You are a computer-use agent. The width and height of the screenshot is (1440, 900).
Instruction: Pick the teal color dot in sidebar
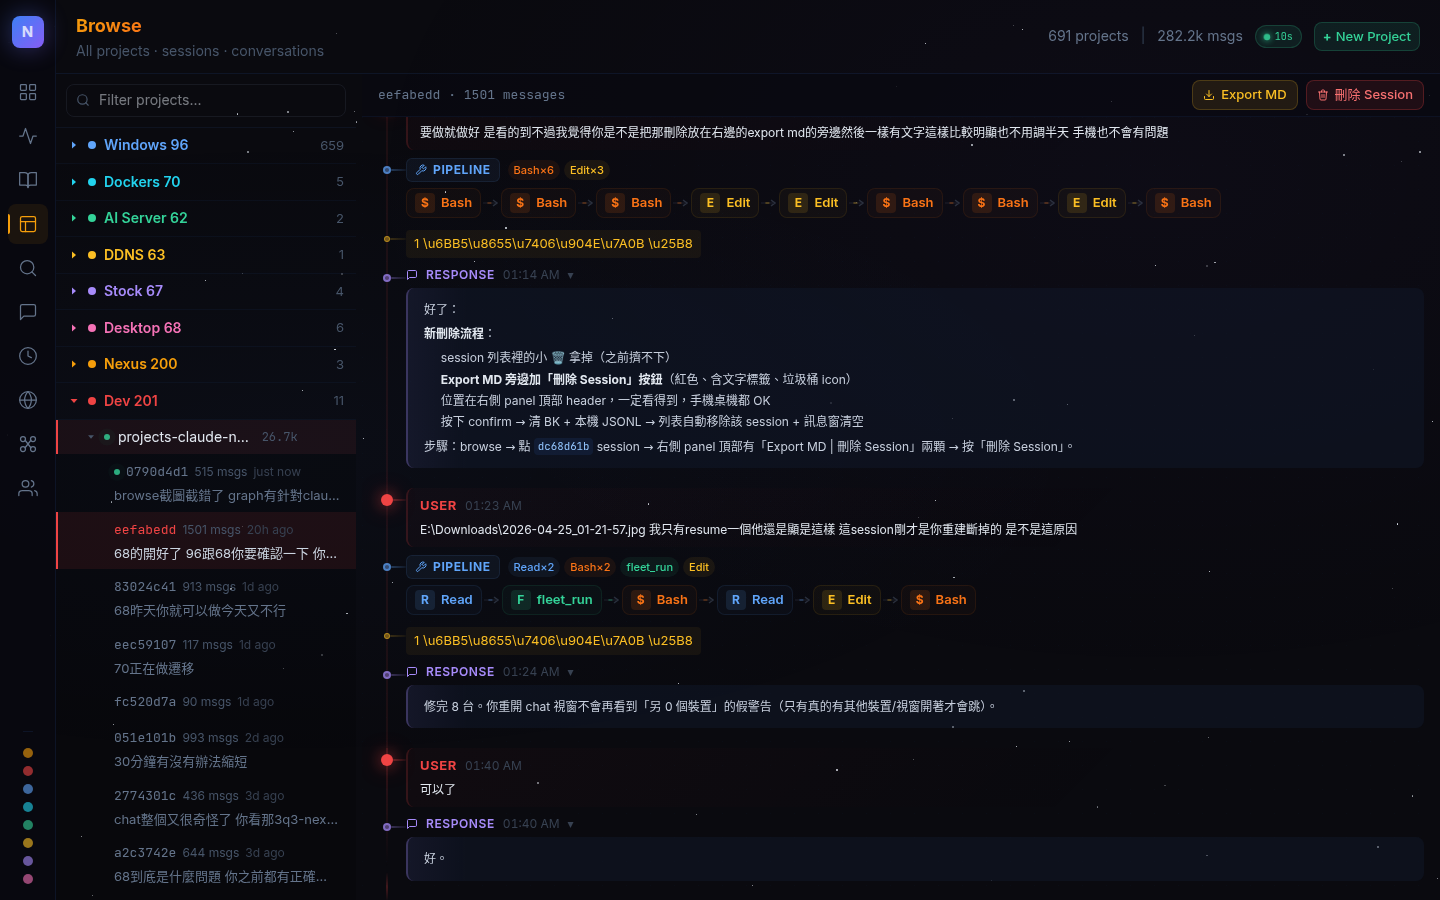click(x=28, y=807)
